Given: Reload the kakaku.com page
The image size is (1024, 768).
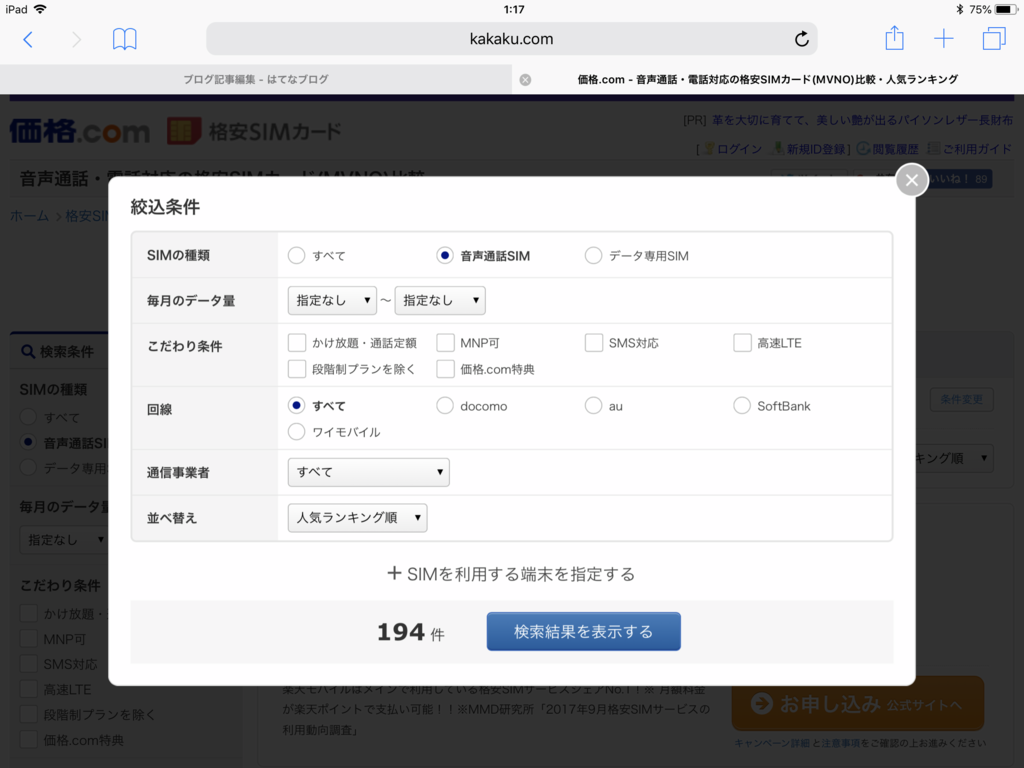Looking at the screenshot, I should [801, 39].
